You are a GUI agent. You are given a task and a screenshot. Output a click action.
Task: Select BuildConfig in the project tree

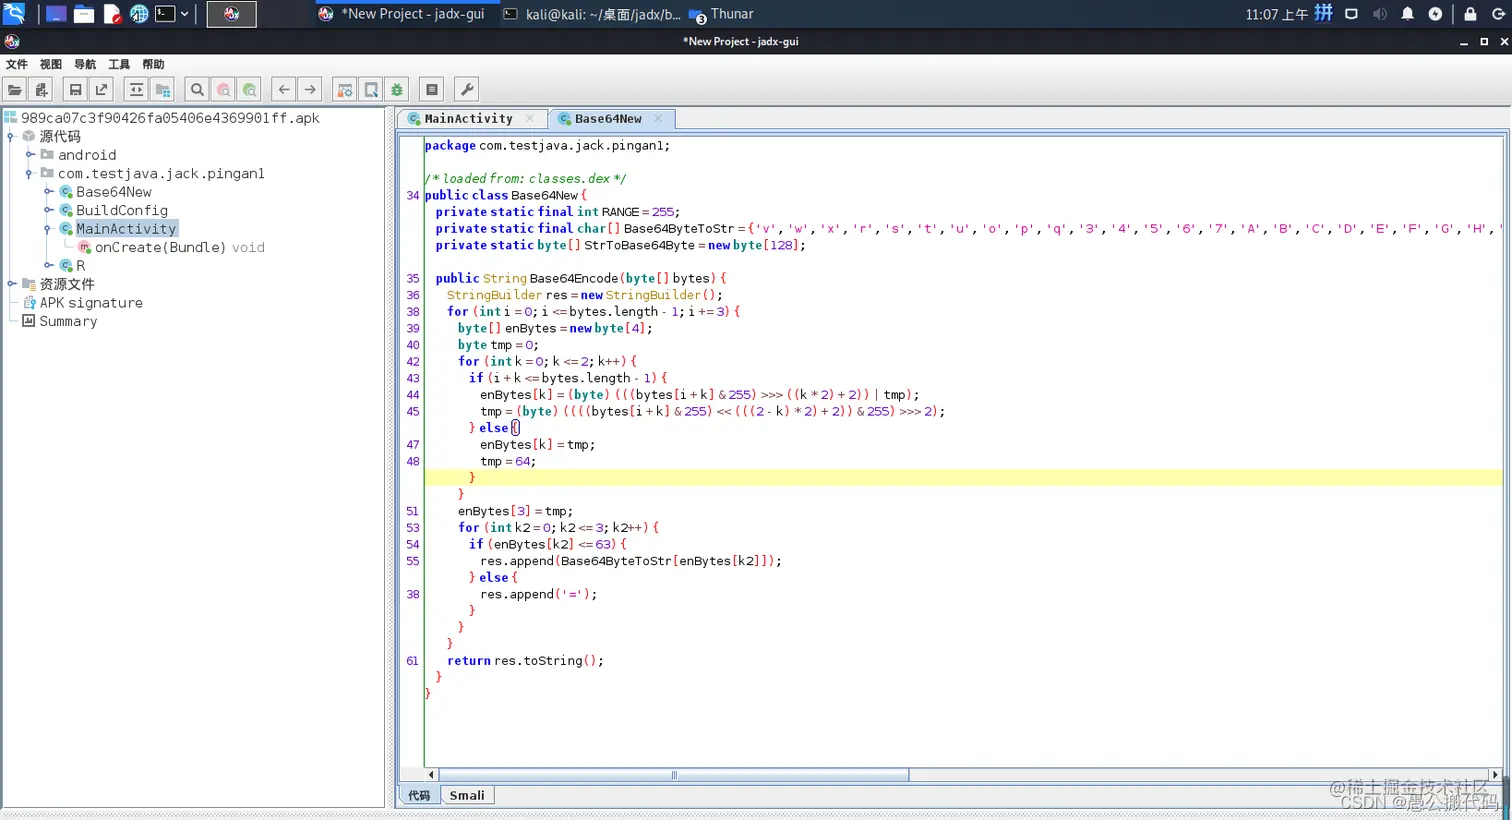tap(122, 210)
